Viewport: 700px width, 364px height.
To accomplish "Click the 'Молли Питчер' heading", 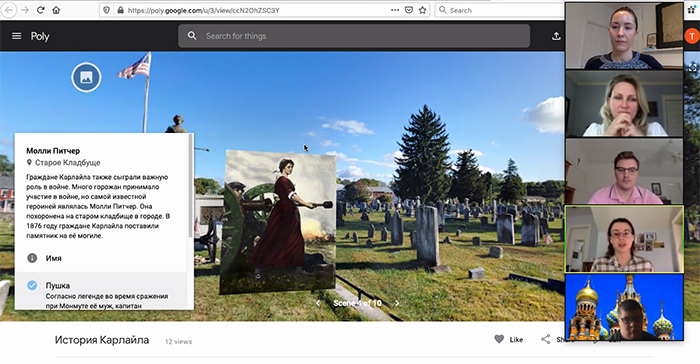I will [x=53, y=151].
